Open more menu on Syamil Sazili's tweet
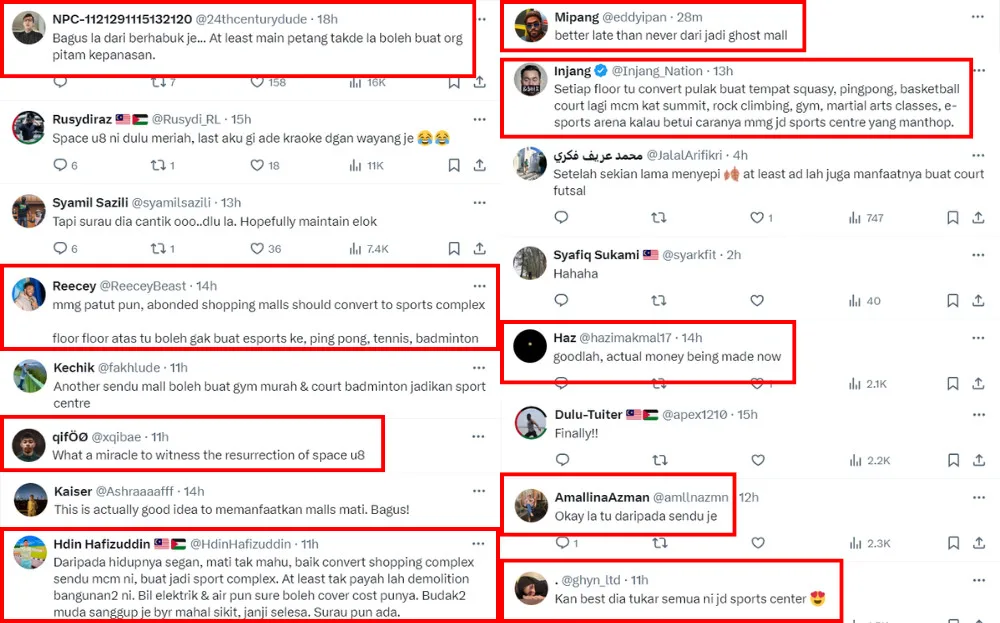The image size is (1000, 623). pos(479,203)
